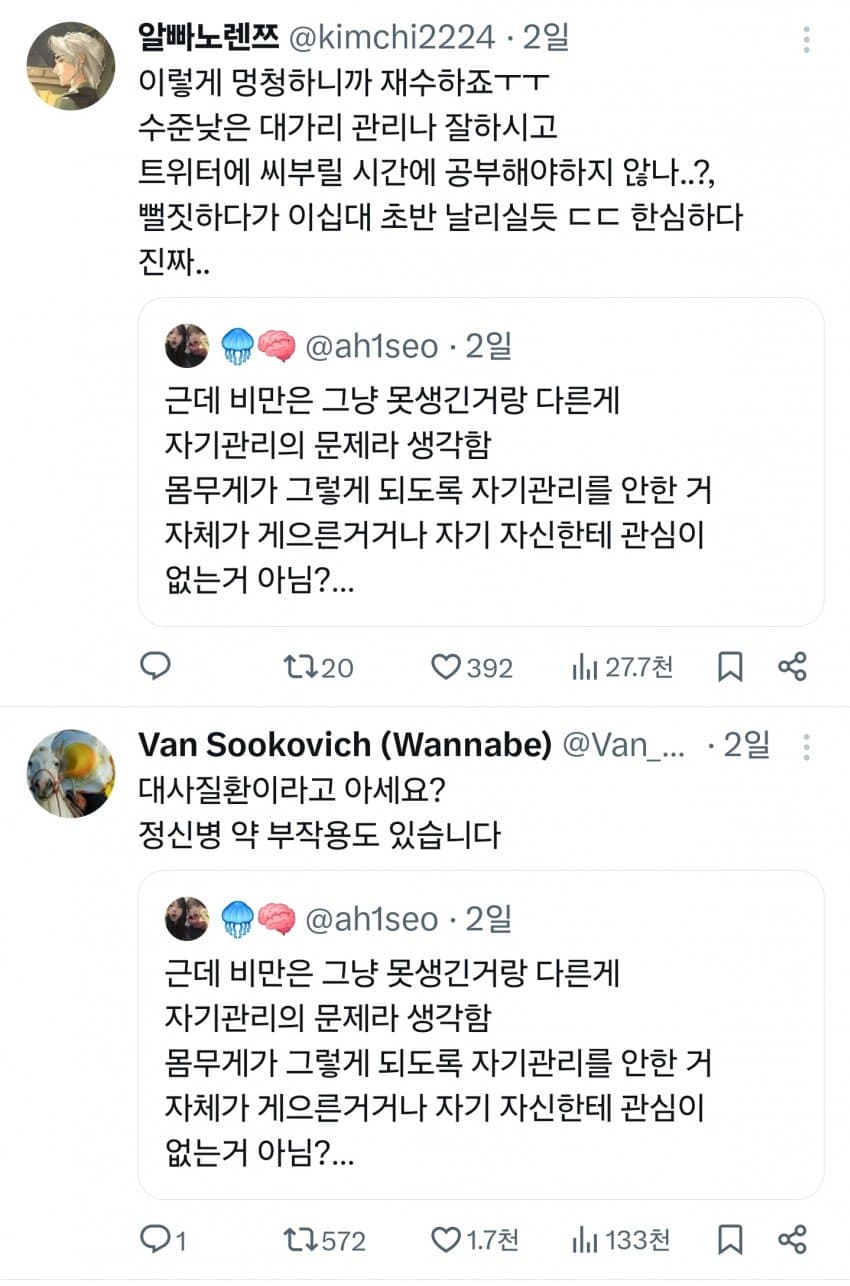Open the @kimchi2224 profile handle
This screenshot has height=1286, width=850.
391,38
